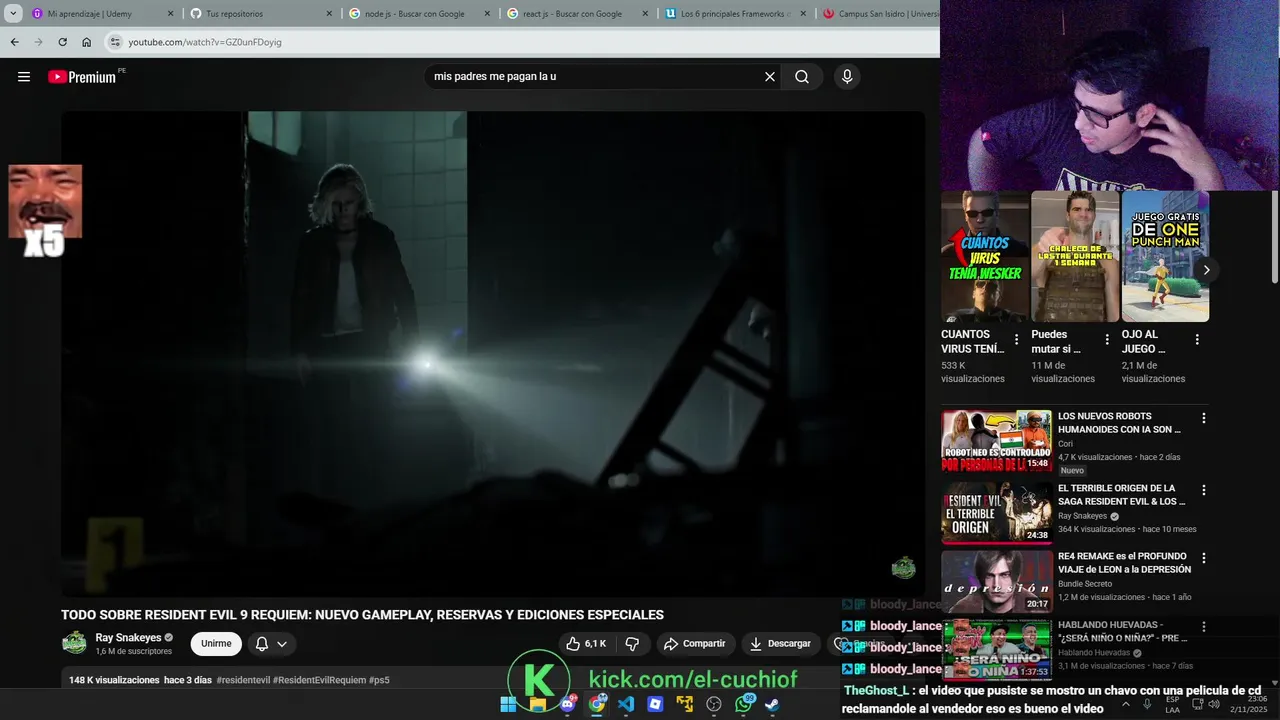The image size is (1280, 720).
Task: Open Ray Snakeyes channel avatar
Action: click(x=74, y=643)
